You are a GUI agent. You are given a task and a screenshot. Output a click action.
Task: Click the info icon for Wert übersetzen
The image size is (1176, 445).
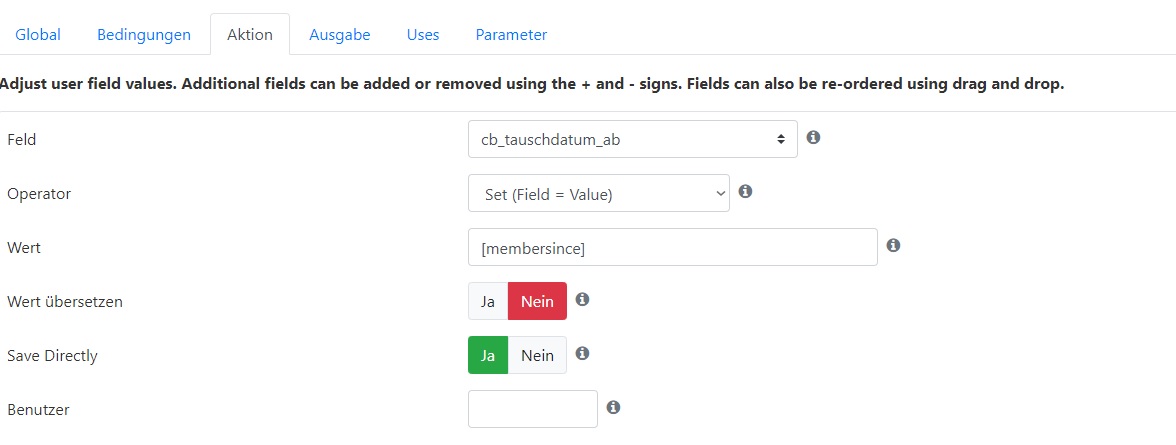click(x=582, y=299)
